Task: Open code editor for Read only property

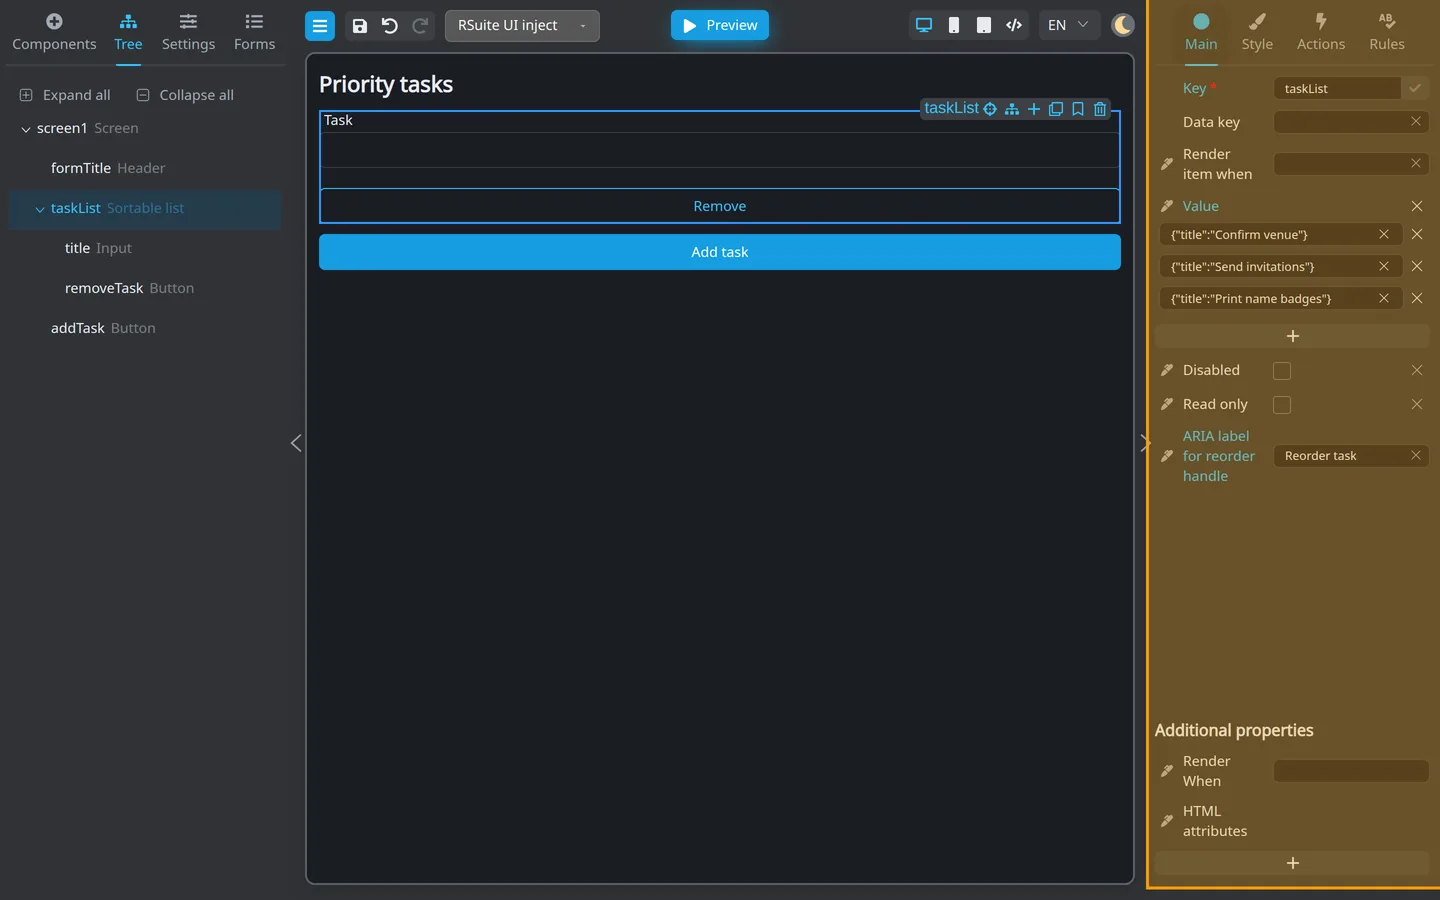Action: [x=1167, y=404]
